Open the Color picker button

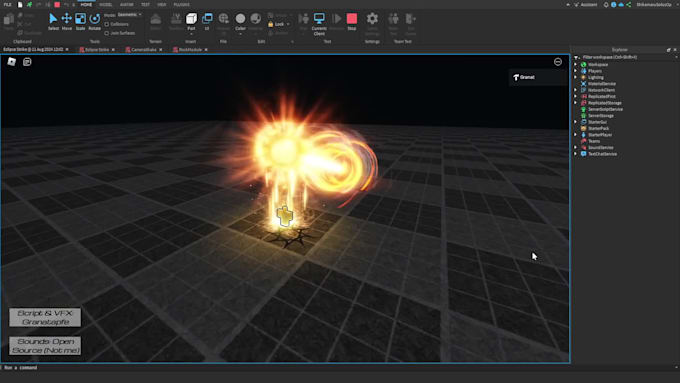point(240,23)
